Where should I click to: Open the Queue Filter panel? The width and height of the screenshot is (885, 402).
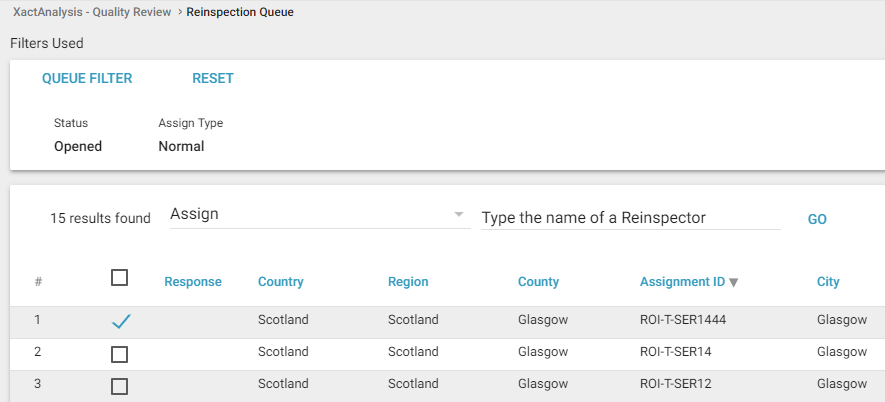click(87, 78)
